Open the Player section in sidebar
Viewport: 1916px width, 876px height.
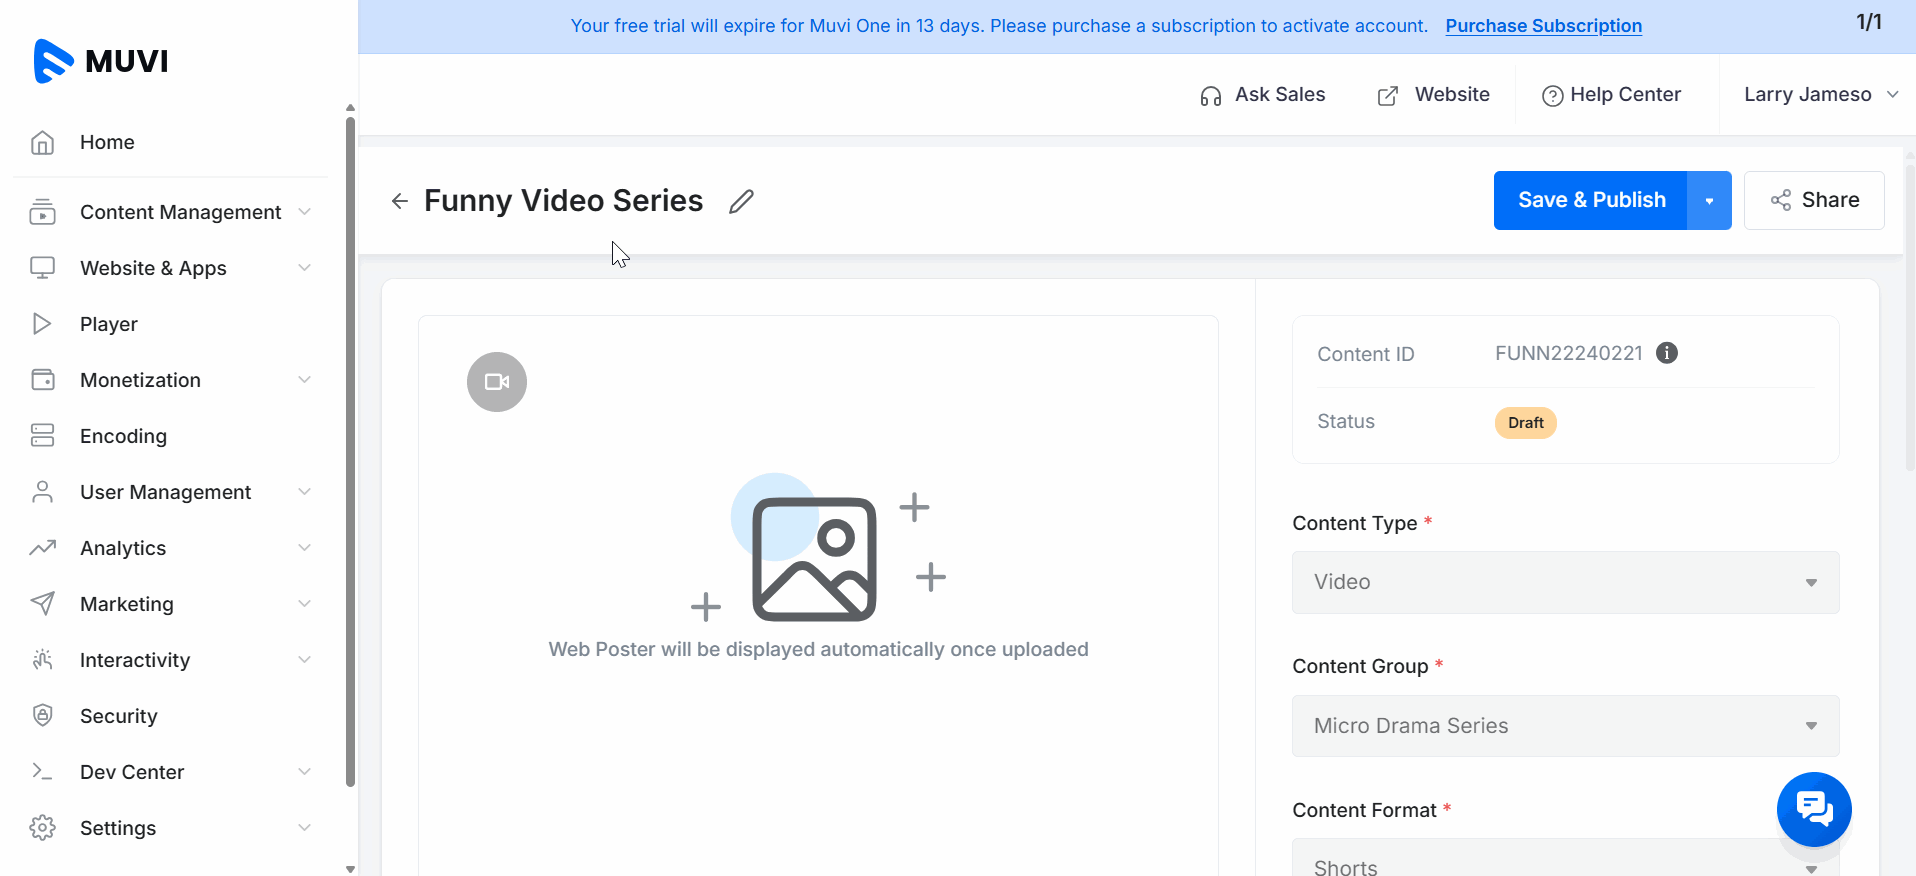coord(109,324)
